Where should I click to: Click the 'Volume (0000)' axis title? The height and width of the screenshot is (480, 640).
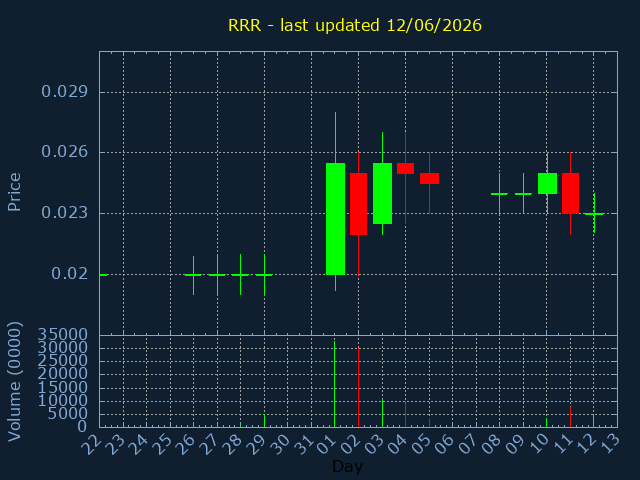(x=14, y=382)
